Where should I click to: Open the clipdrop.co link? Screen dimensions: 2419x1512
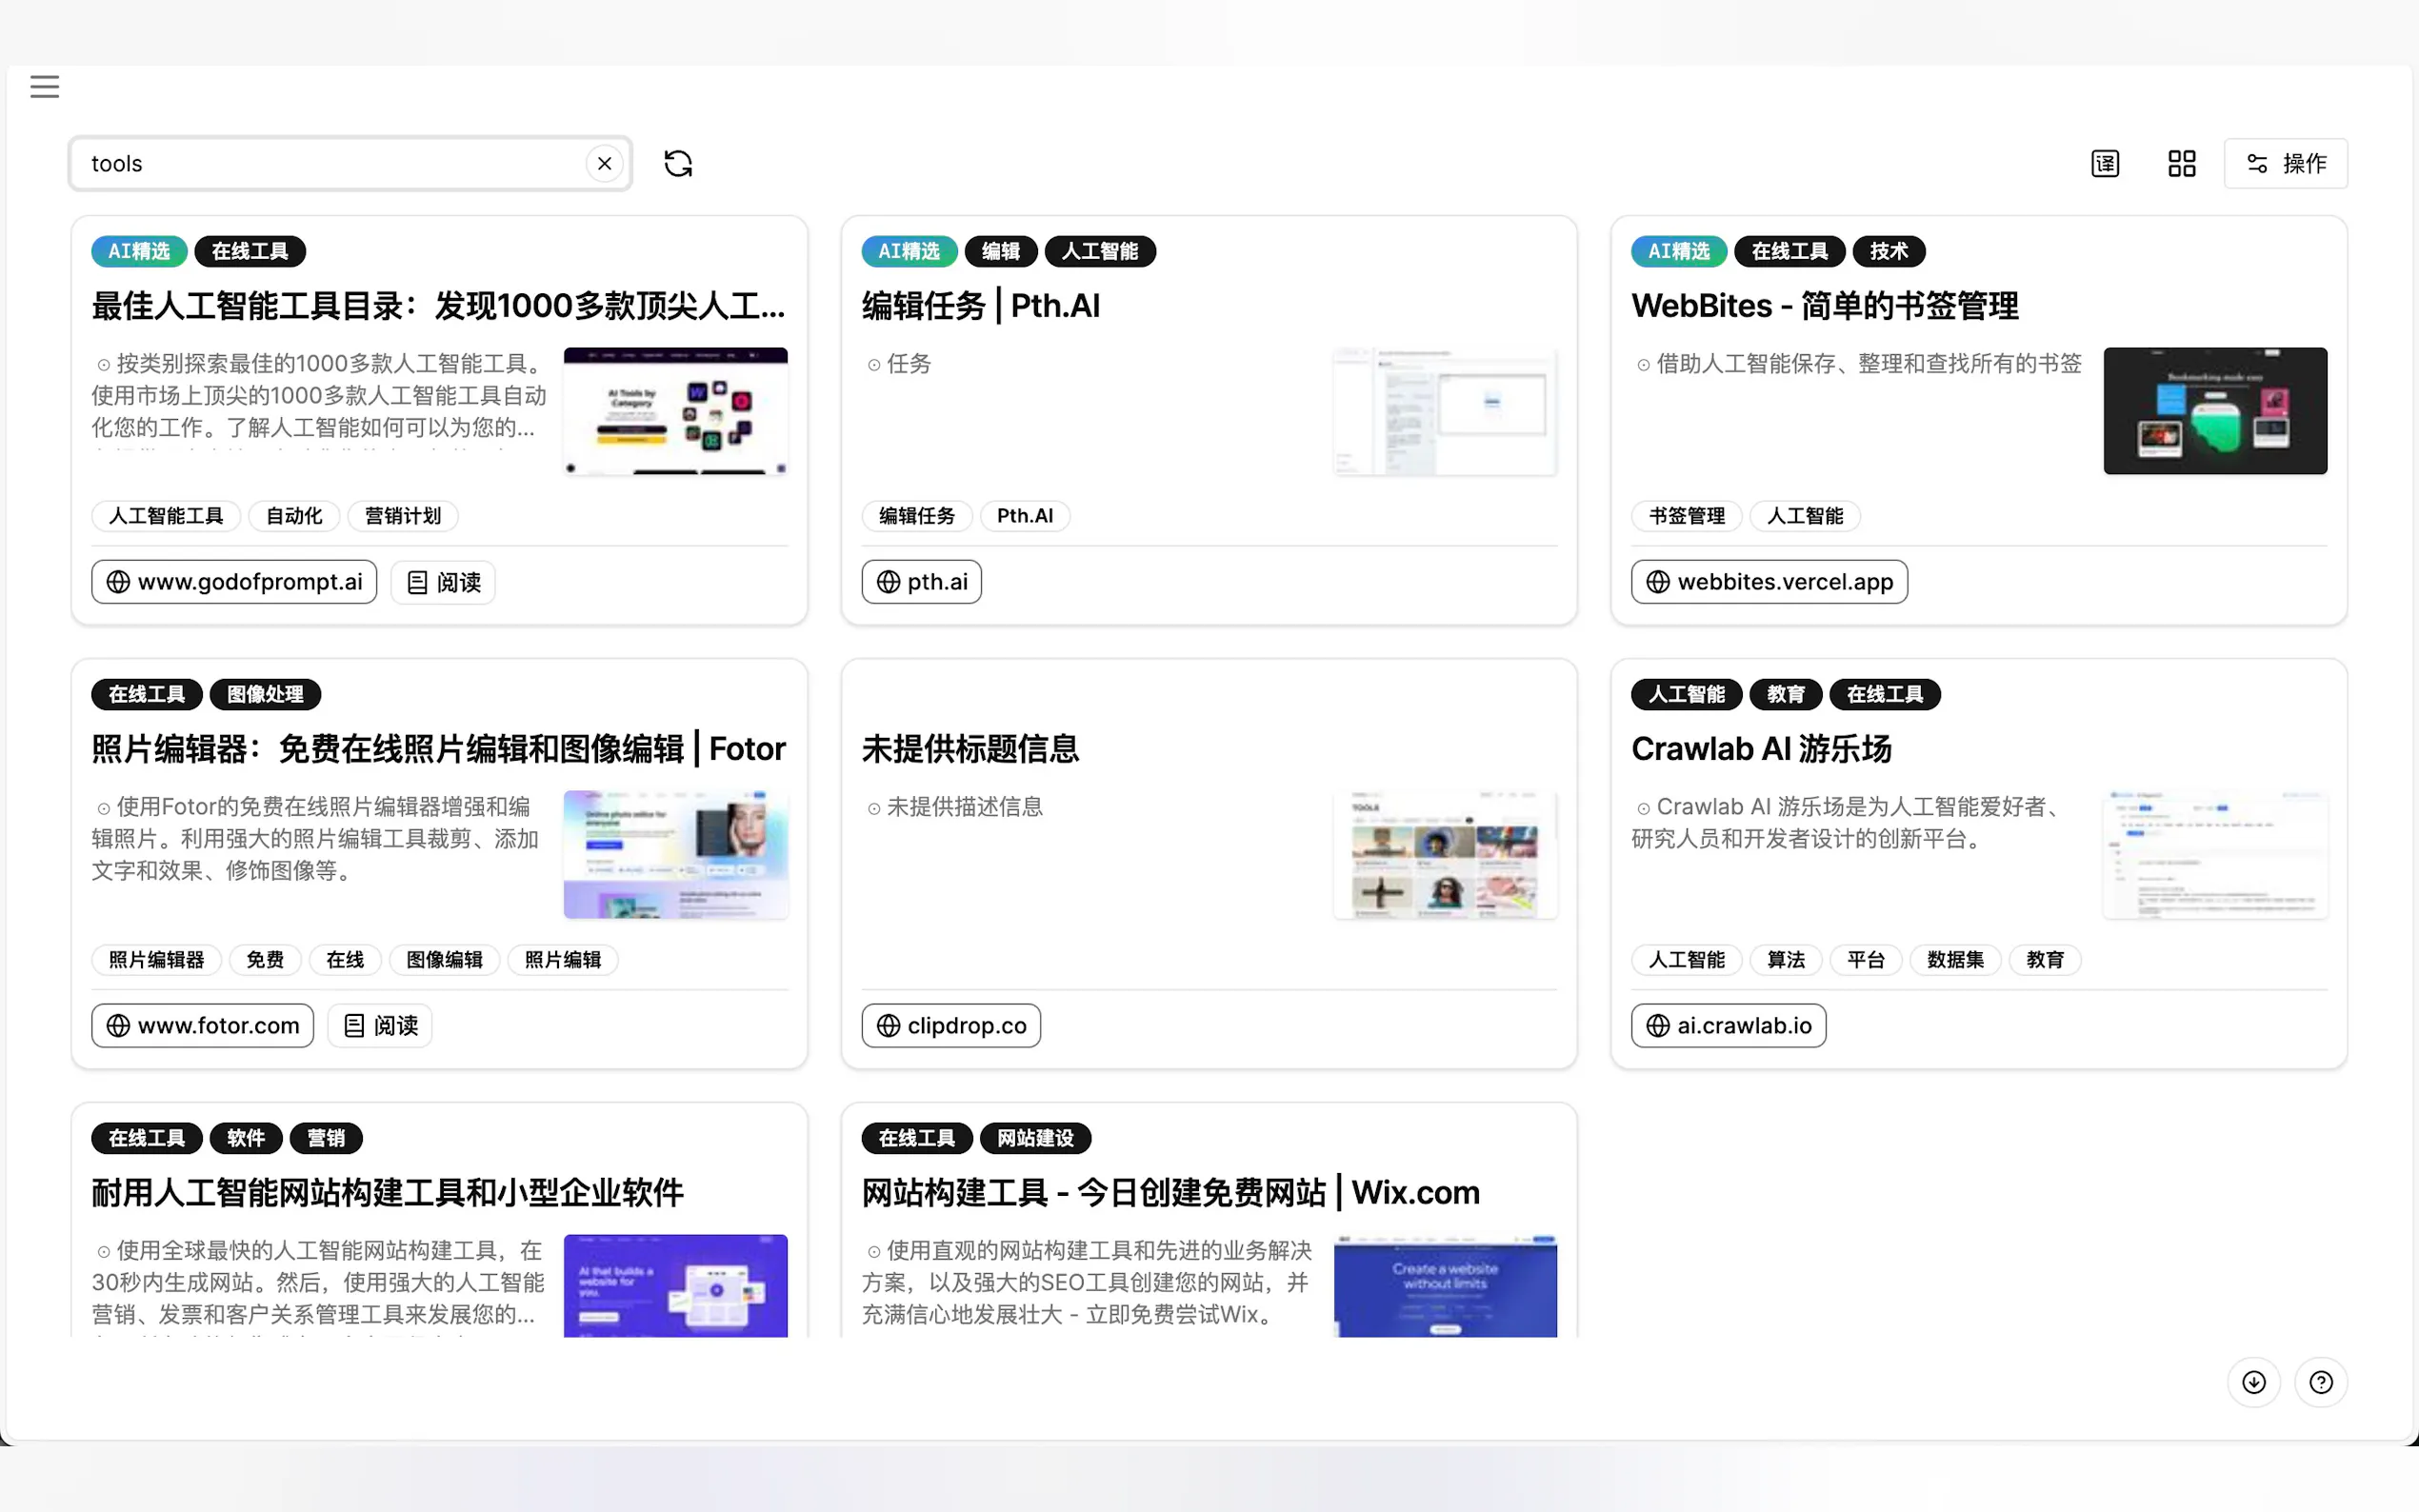click(x=950, y=1026)
